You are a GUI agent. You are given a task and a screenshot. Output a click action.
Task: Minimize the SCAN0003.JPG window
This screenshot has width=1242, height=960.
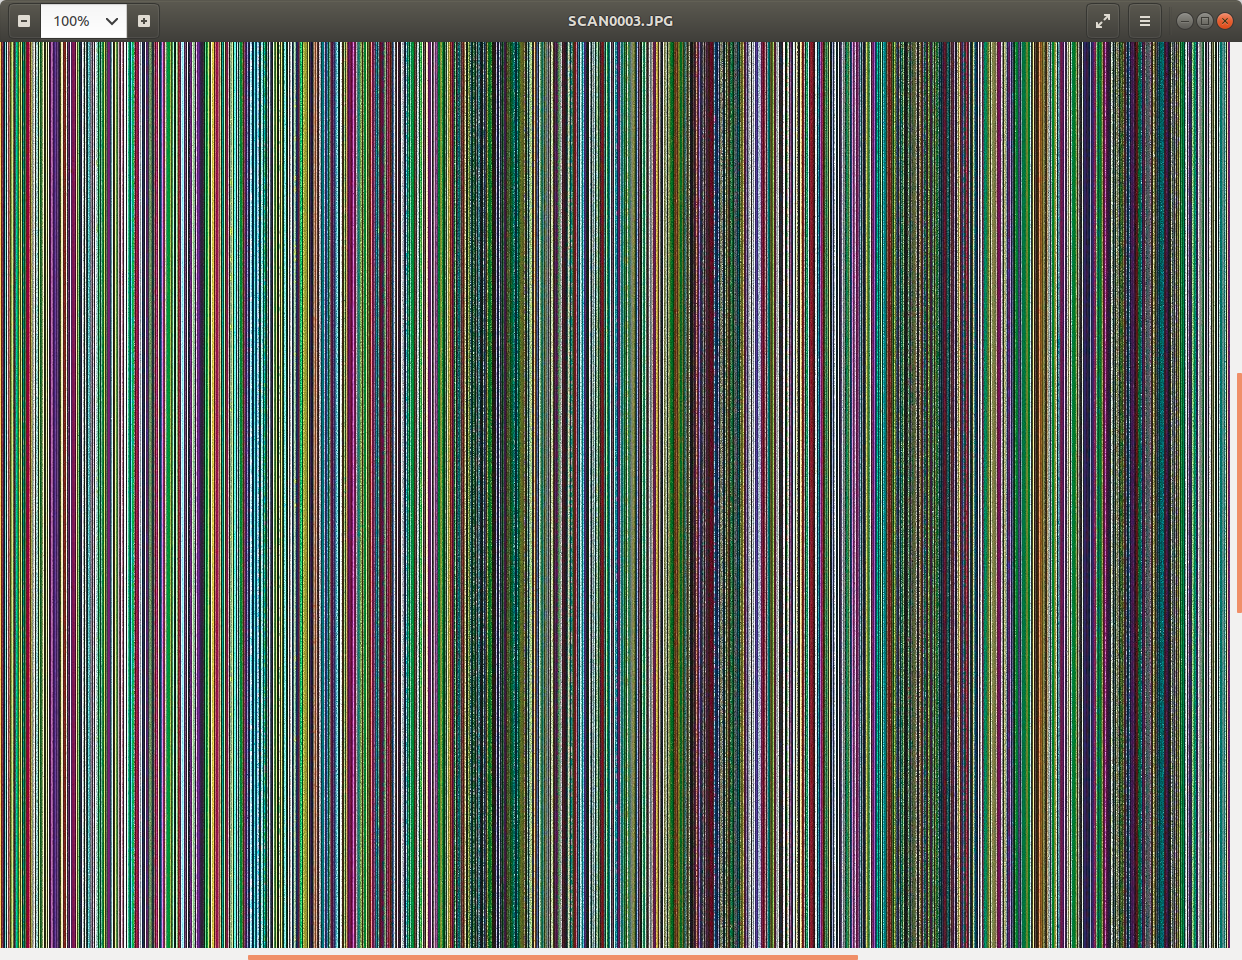[x=1185, y=21]
